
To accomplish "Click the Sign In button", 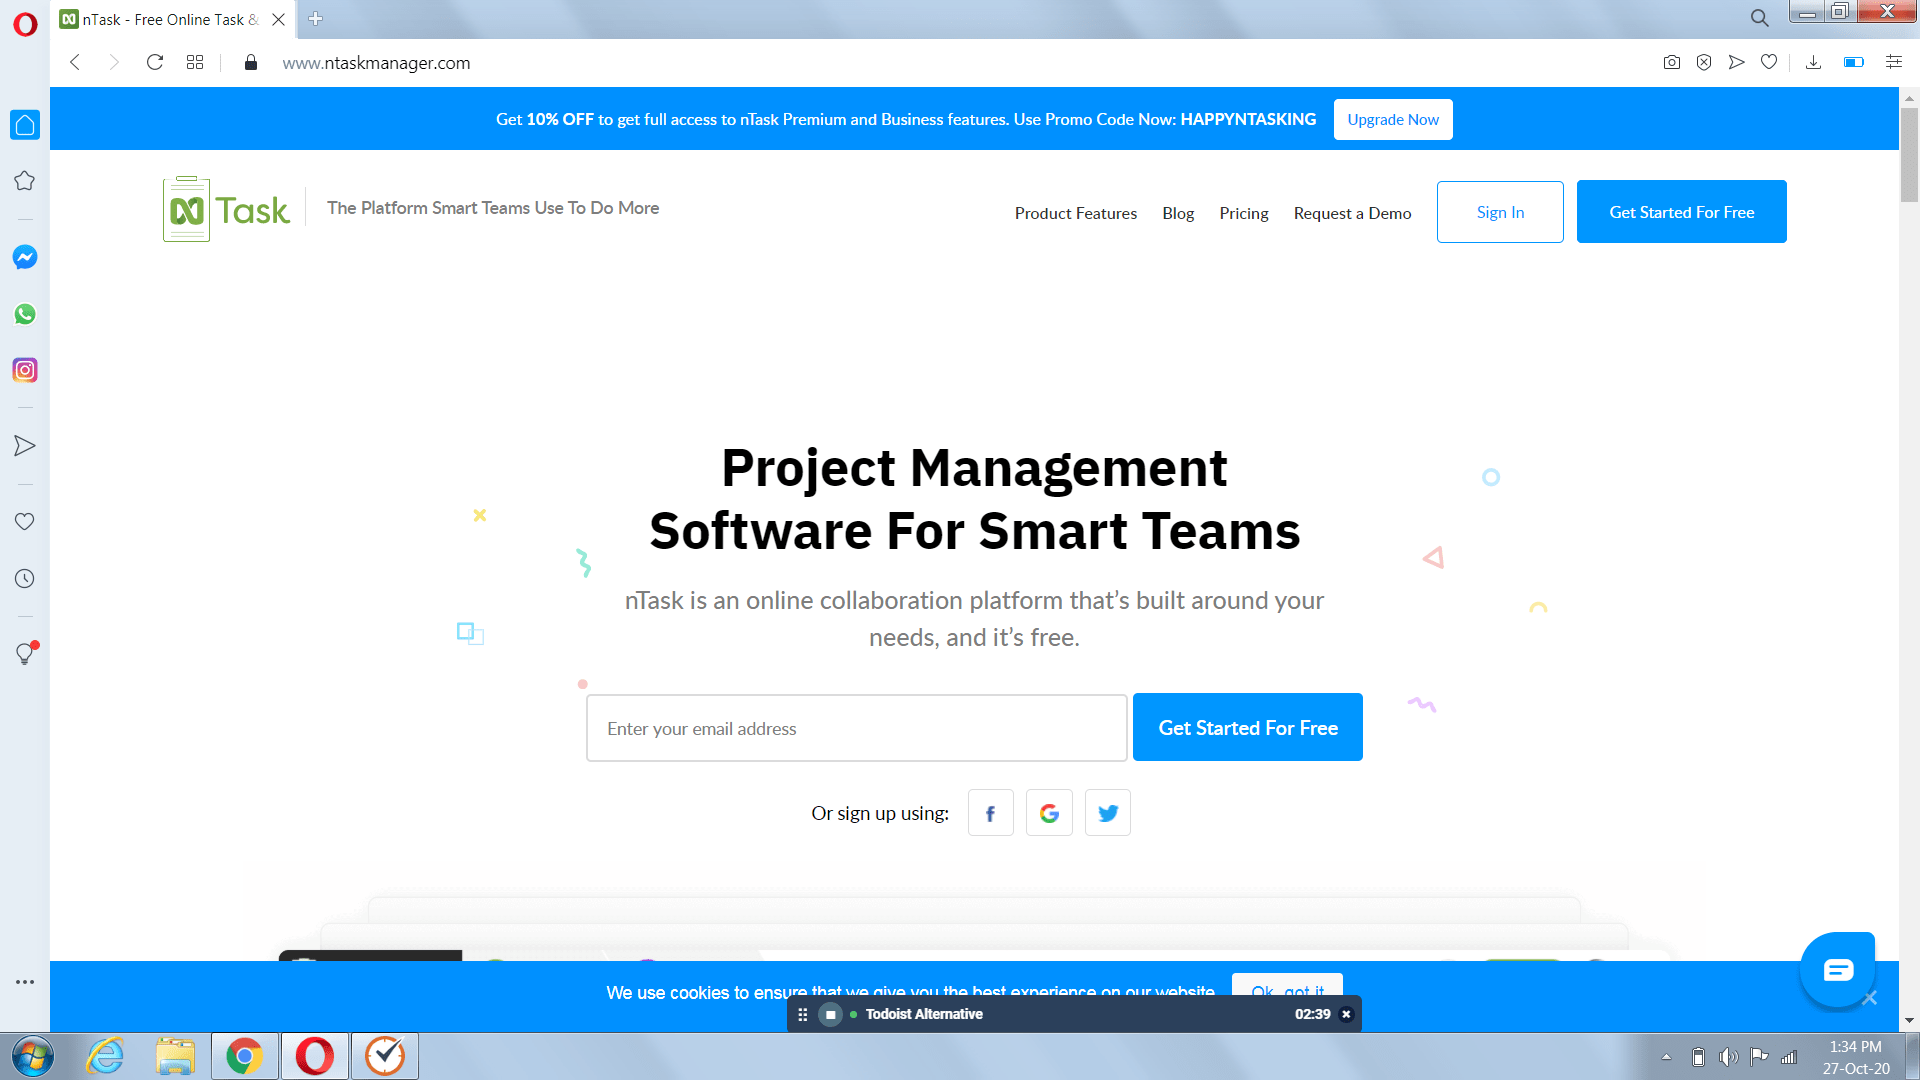I will click(x=1499, y=212).
